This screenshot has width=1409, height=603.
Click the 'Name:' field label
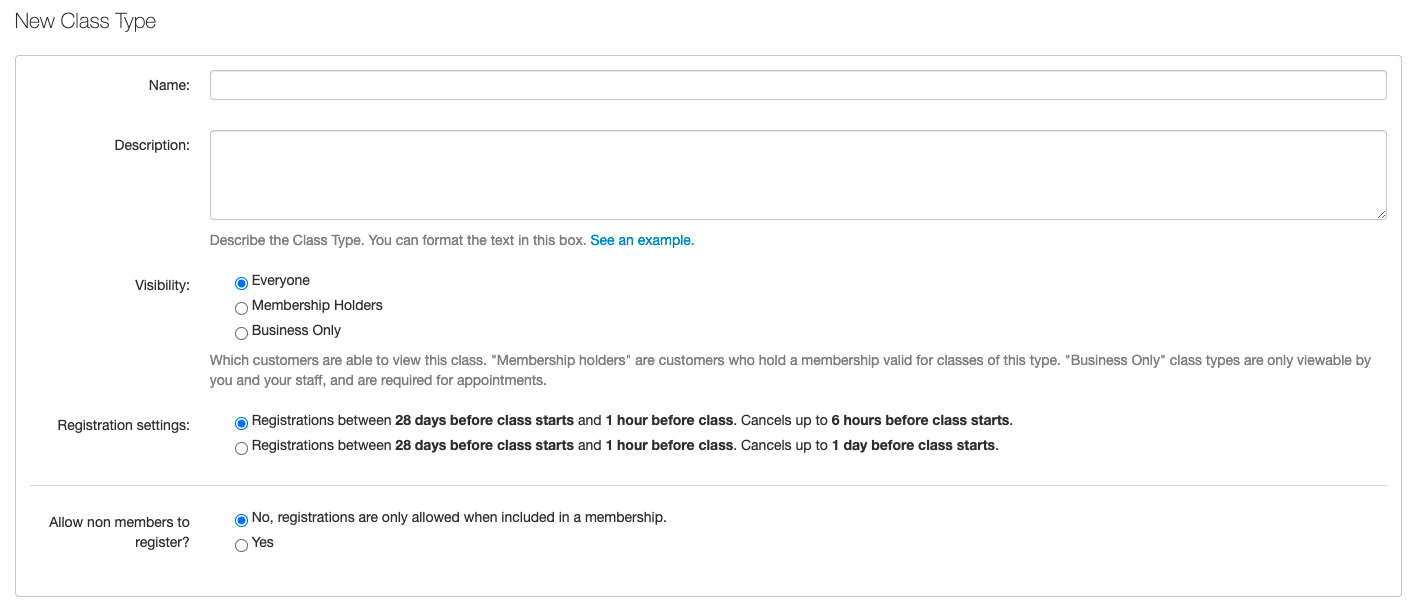pyautogui.click(x=169, y=86)
